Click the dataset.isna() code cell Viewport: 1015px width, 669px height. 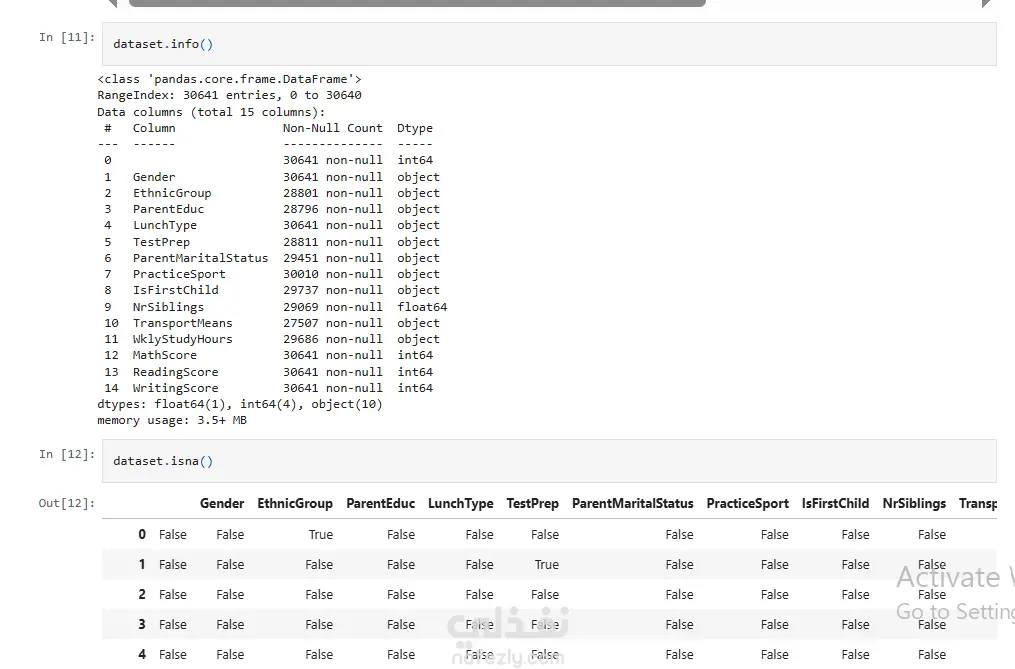(x=548, y=461)
